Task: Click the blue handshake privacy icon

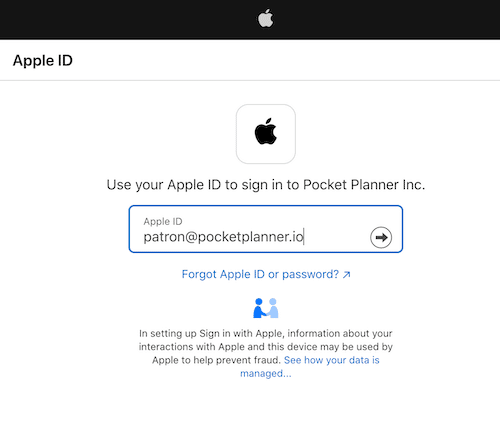Action: (266, 308)
